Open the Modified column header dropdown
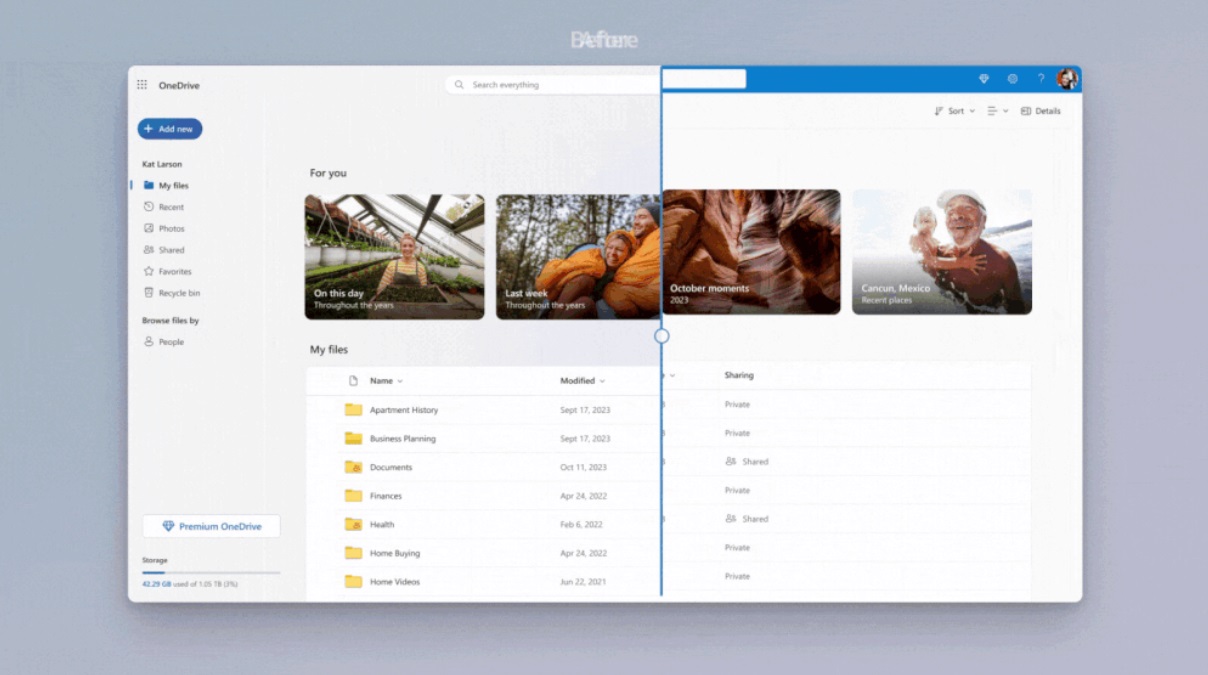The image size is (1208, 675). click(583, 381)
